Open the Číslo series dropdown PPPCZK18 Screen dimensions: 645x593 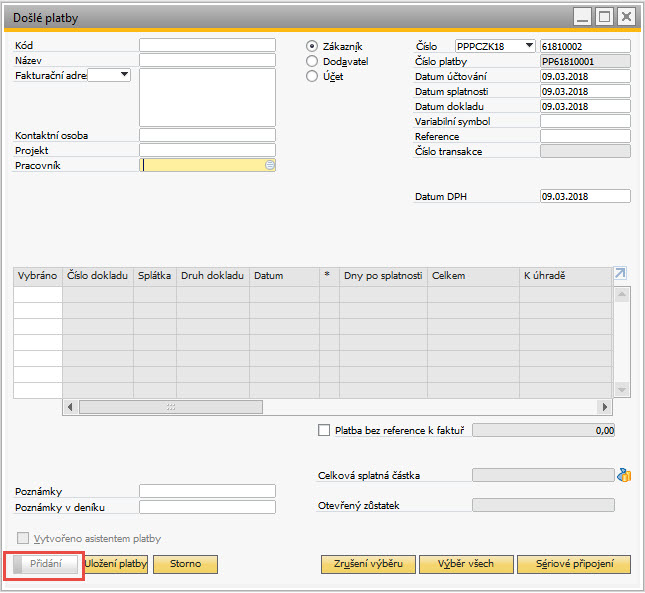point(495,46)
